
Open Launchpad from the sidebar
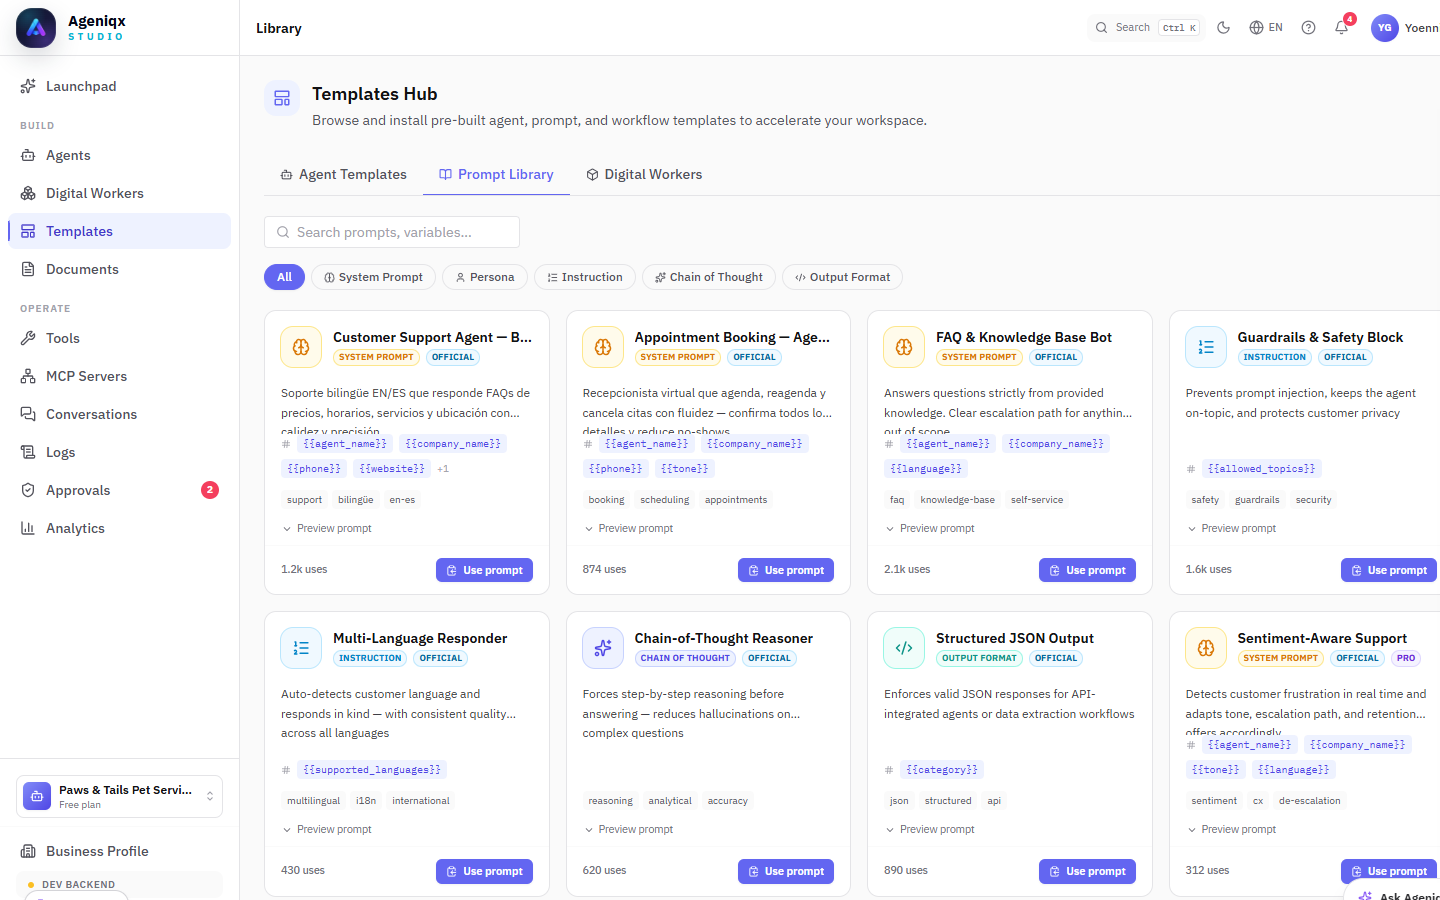tap(119, 86)
